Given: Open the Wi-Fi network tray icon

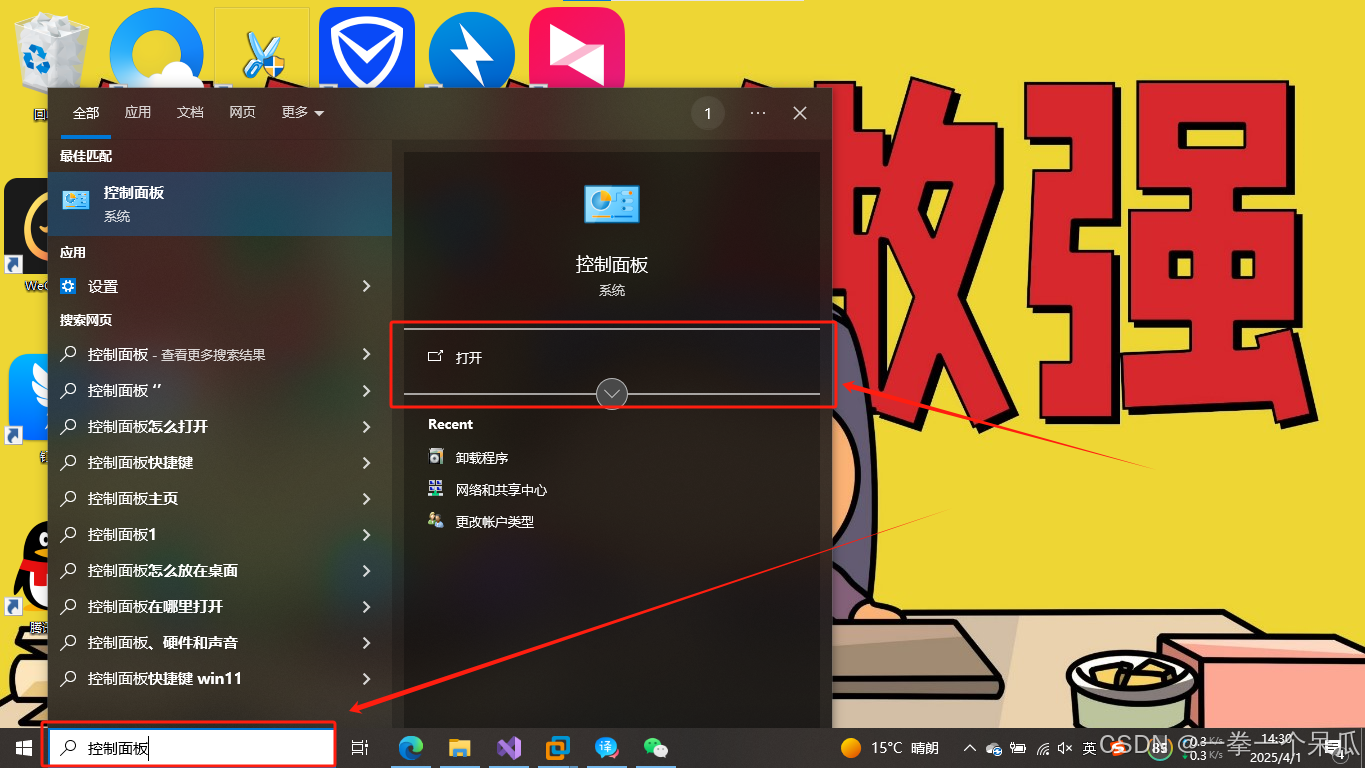Looking at the screenshot, I should click(1043, 747).
